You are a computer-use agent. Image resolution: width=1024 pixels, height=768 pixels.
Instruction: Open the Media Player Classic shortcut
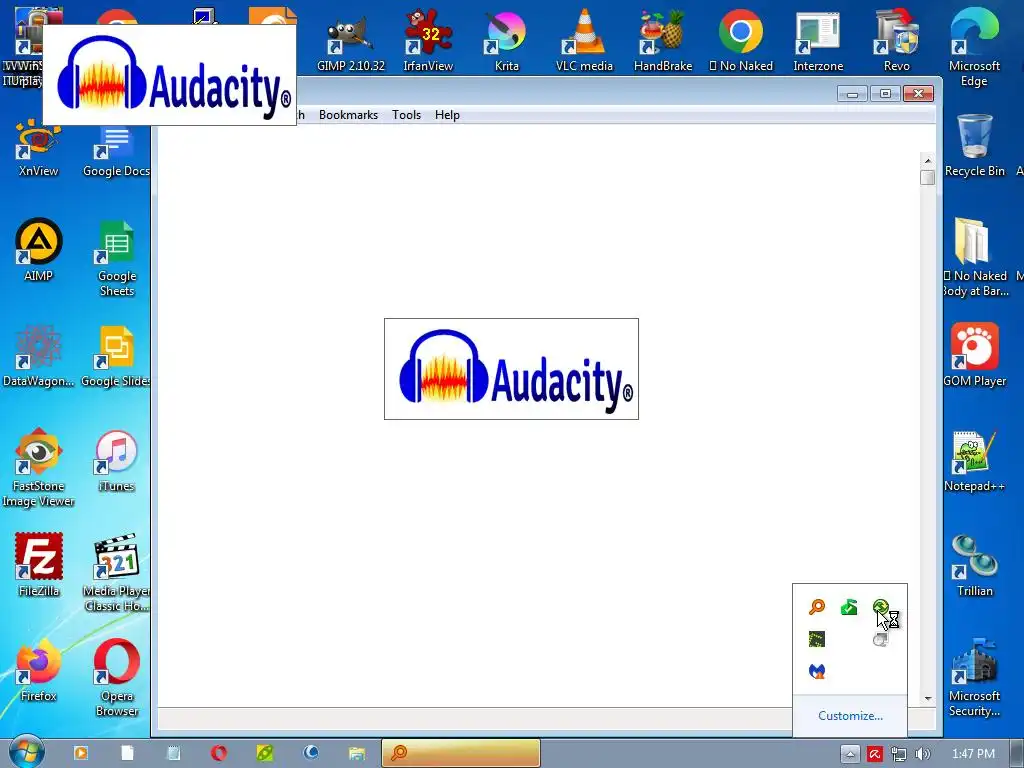click(x=116, y=573)
